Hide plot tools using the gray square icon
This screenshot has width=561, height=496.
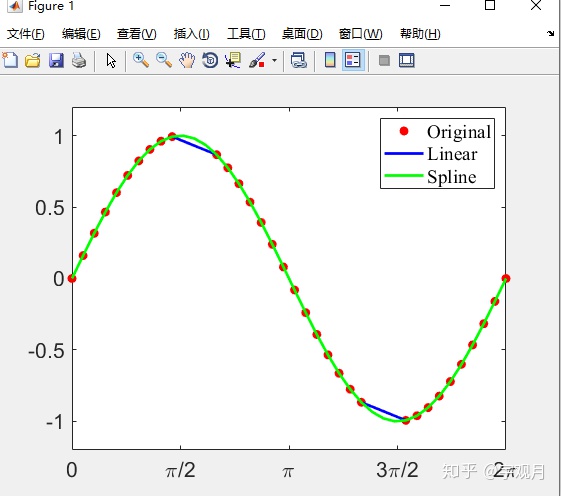384,60
